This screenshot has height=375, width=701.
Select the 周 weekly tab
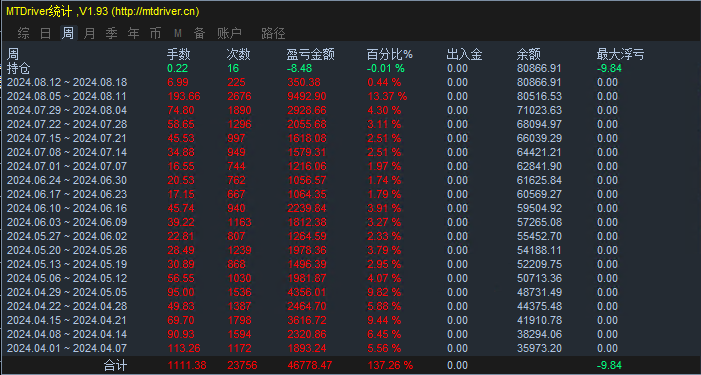(x=68, y=33)
